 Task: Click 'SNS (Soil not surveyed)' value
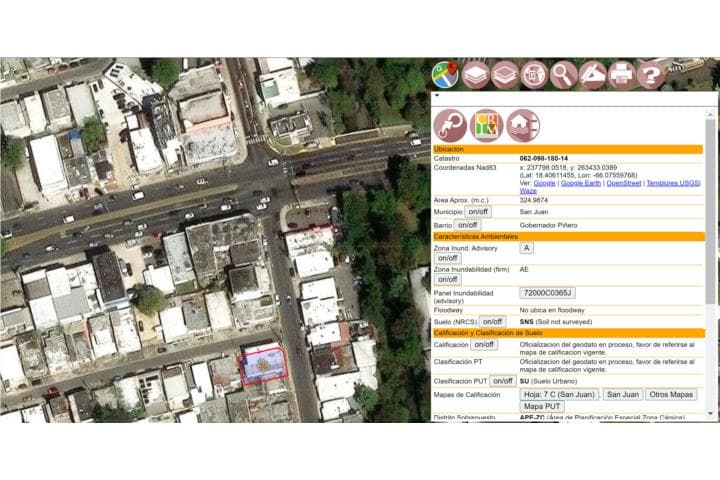[556, 322]
